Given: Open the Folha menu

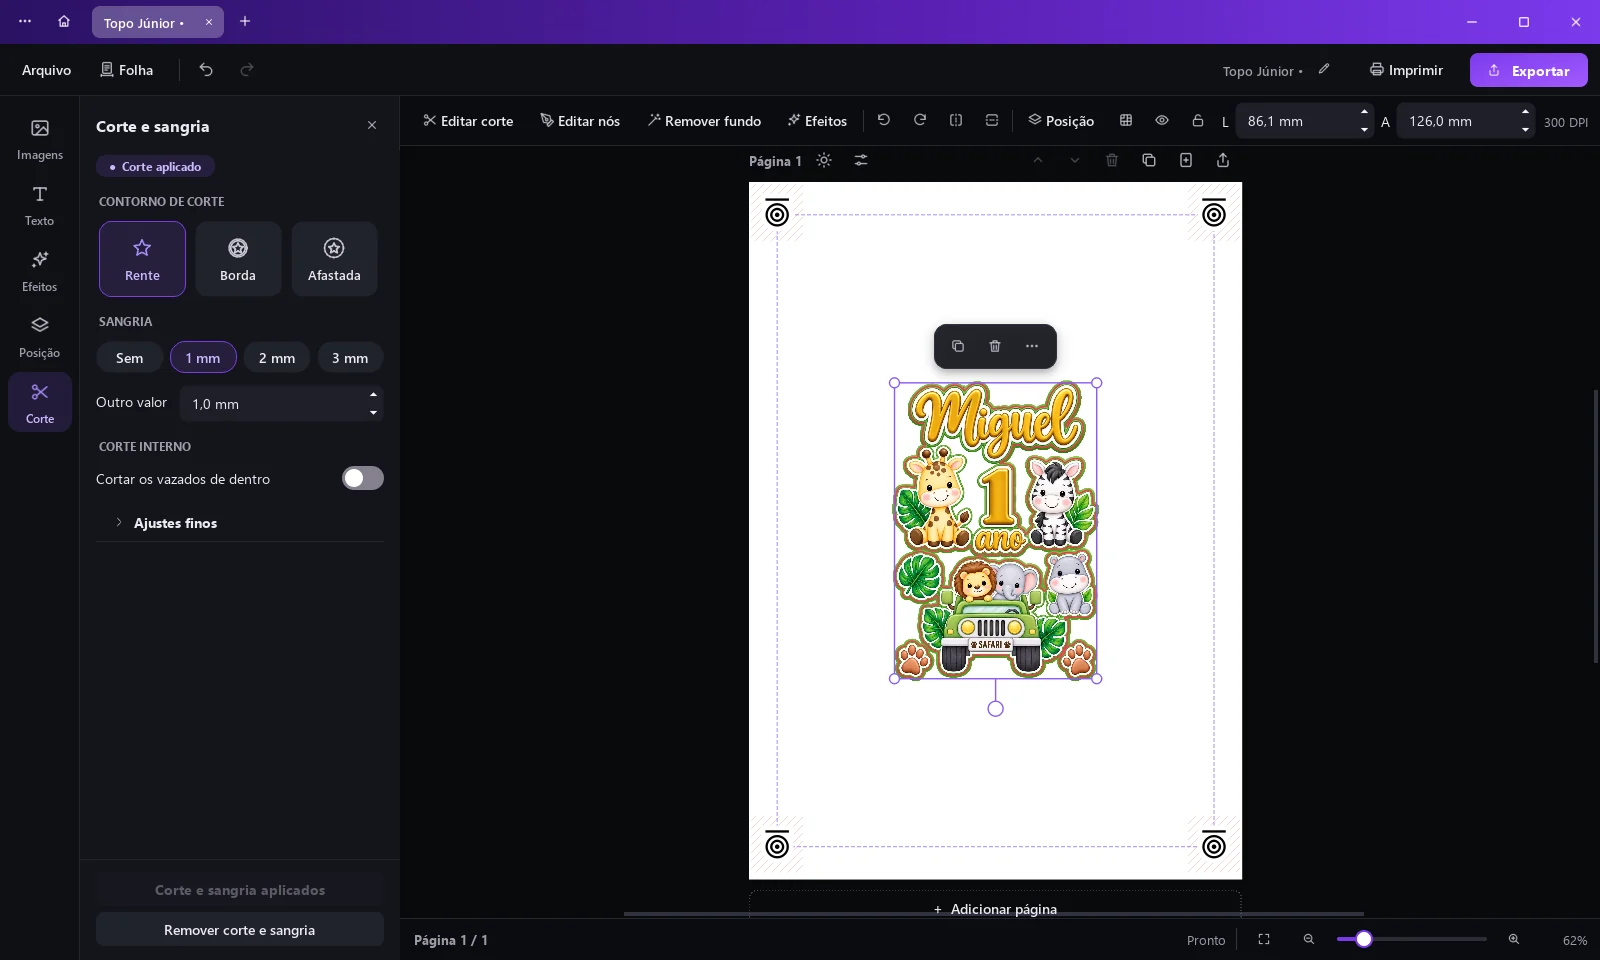Looking at the screenshot, I should [126, 69].
